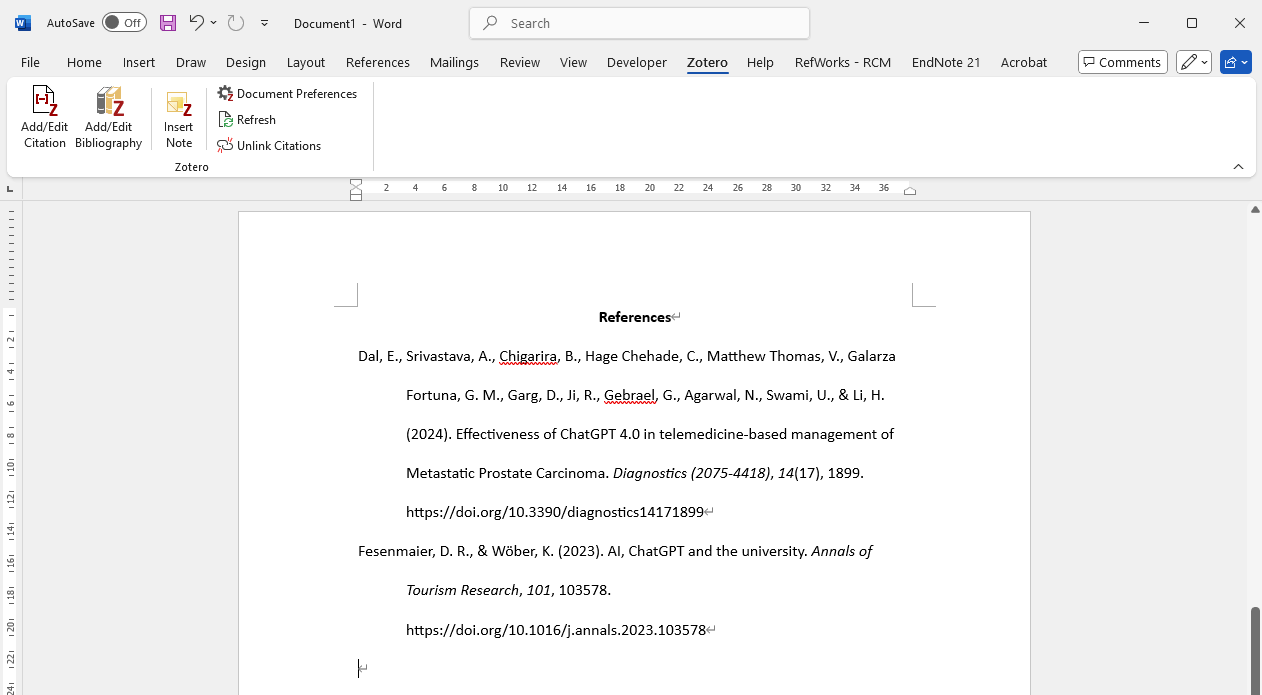Expand the Undo history dropdown arrow

click(214, 23)
